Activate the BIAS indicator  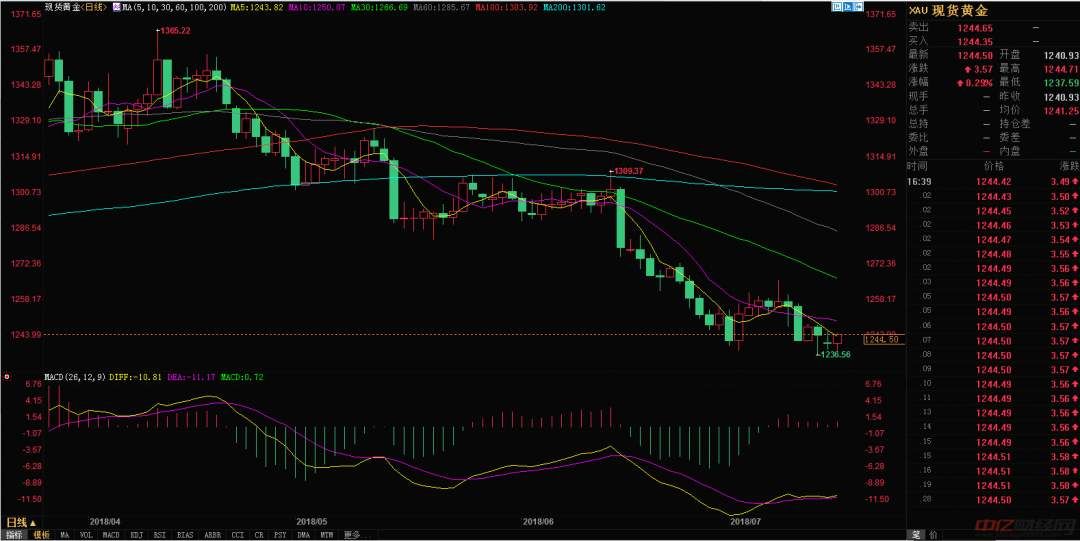click(186, 535)
